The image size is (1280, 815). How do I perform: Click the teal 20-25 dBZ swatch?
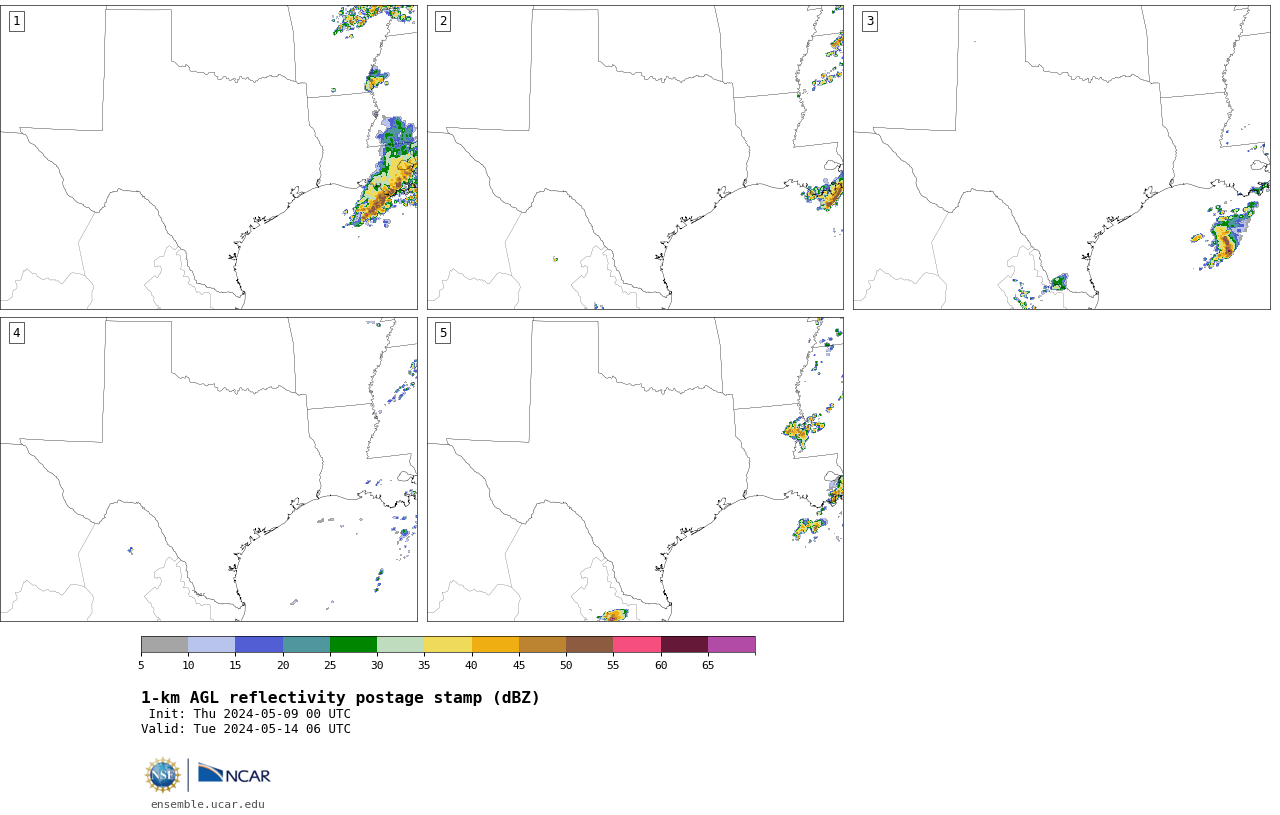click(306, 644)
